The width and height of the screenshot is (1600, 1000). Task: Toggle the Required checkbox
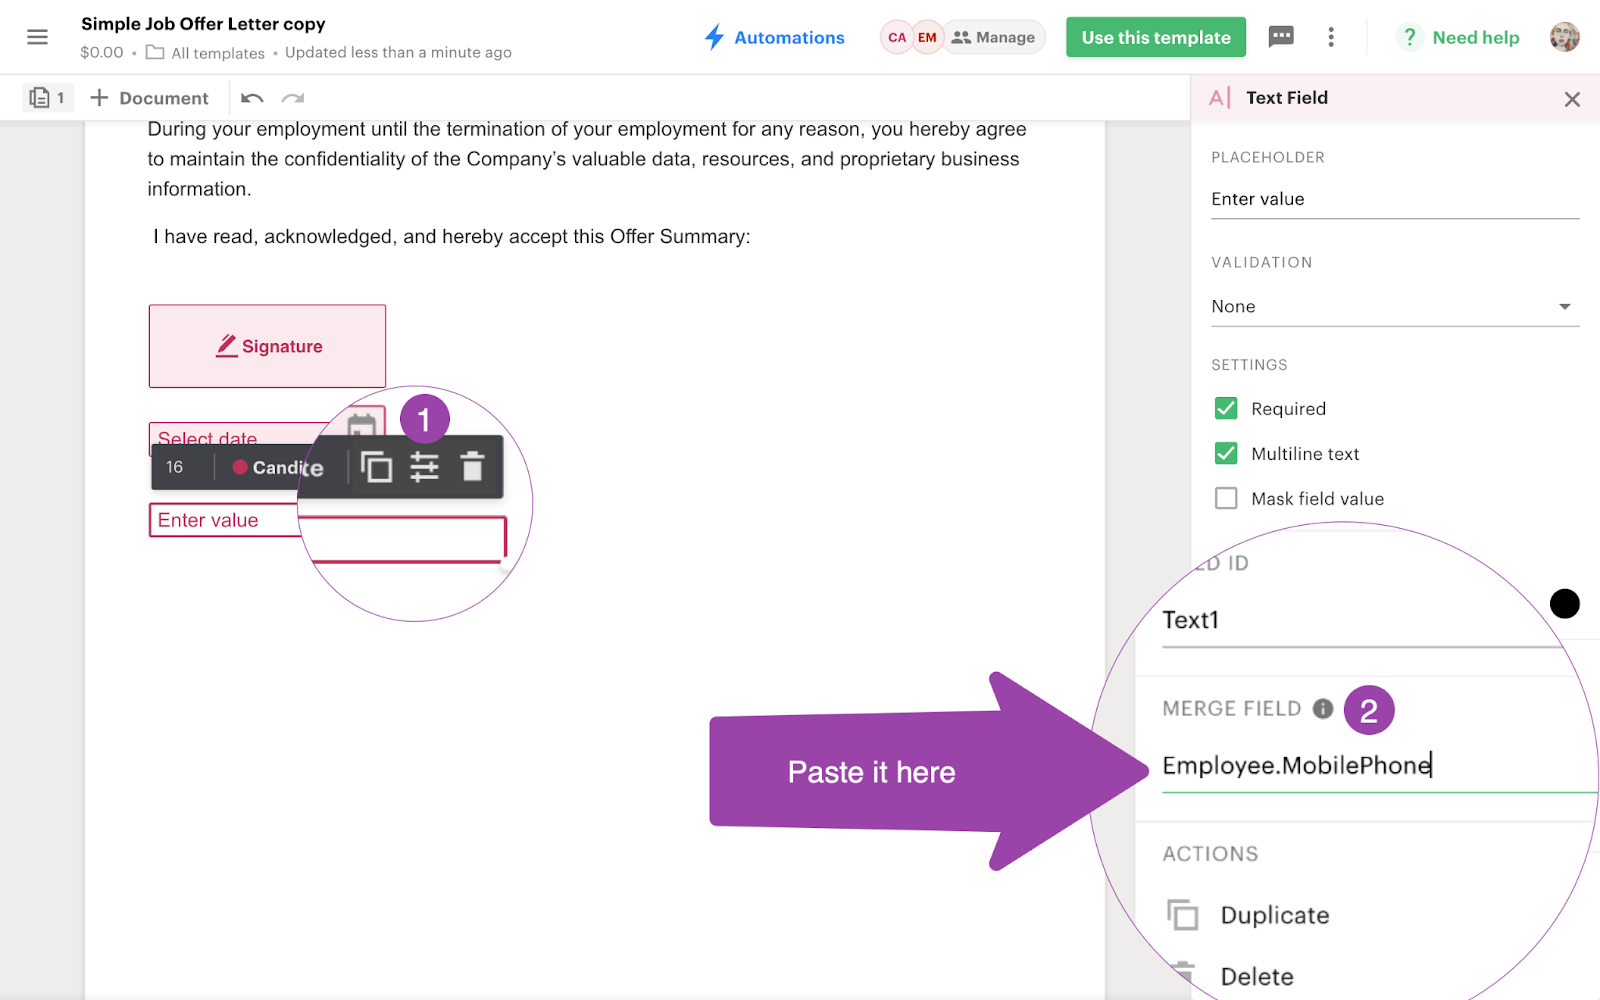[x=1226, y=408]
